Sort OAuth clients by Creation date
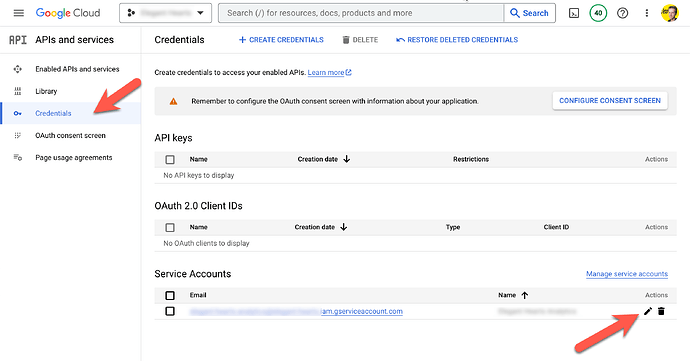 321,227
